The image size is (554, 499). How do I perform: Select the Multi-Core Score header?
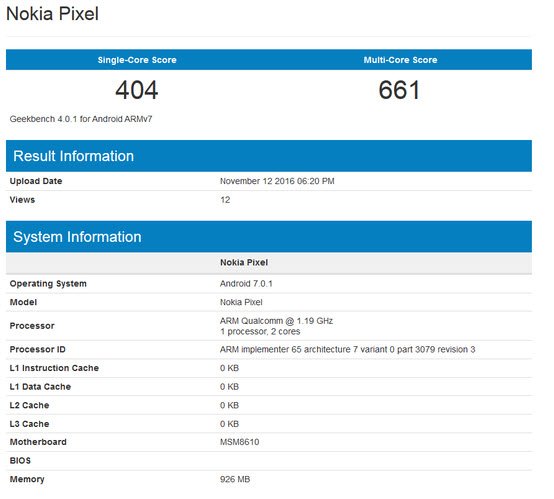coord(400,60)
